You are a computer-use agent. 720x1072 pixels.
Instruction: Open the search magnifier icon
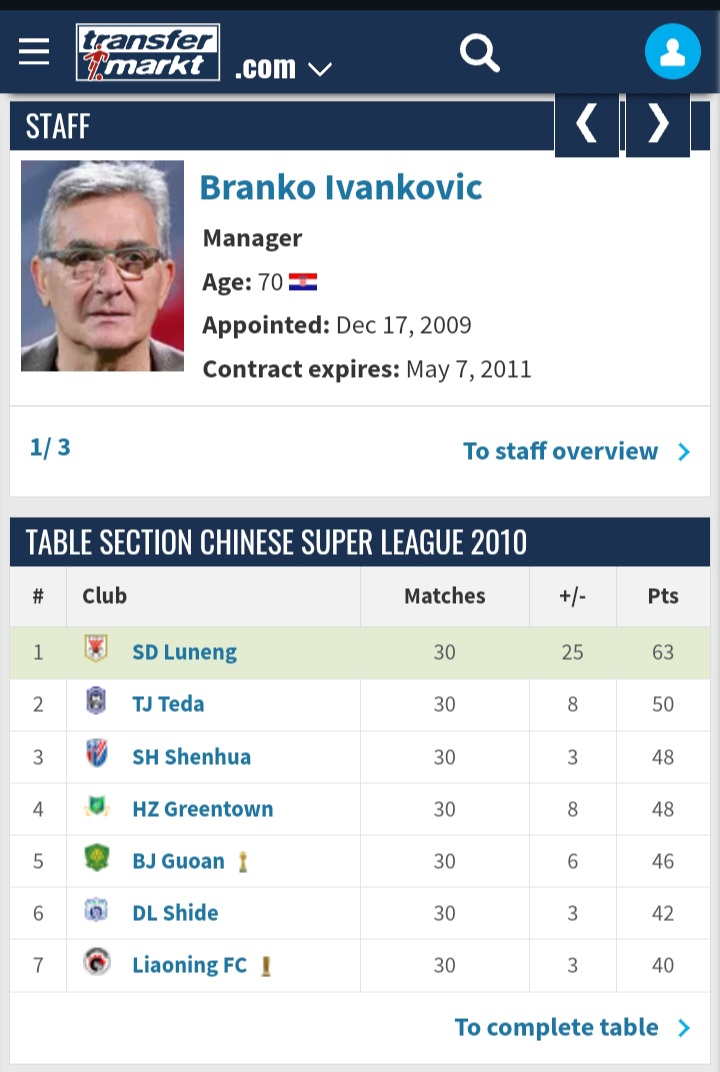tap(479, 53)
